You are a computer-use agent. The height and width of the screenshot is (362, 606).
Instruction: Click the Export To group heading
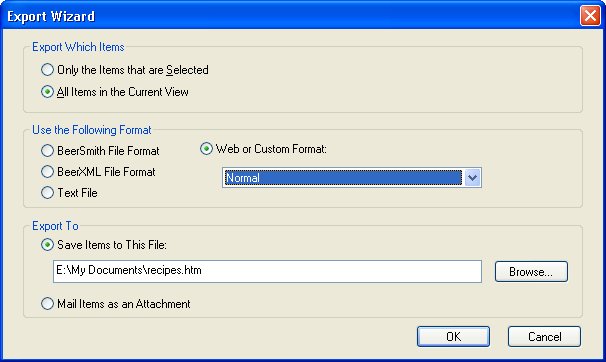click(x=55, y=226)
